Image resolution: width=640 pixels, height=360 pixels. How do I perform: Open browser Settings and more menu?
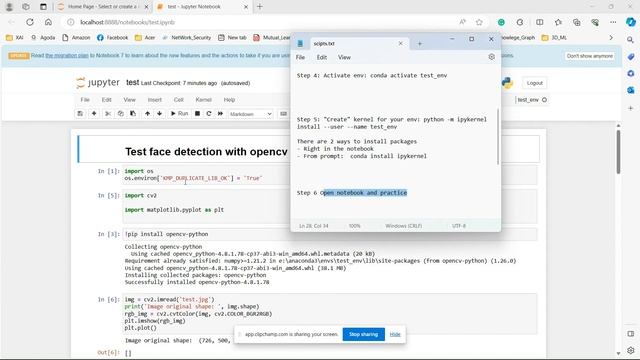pos(613,22)
